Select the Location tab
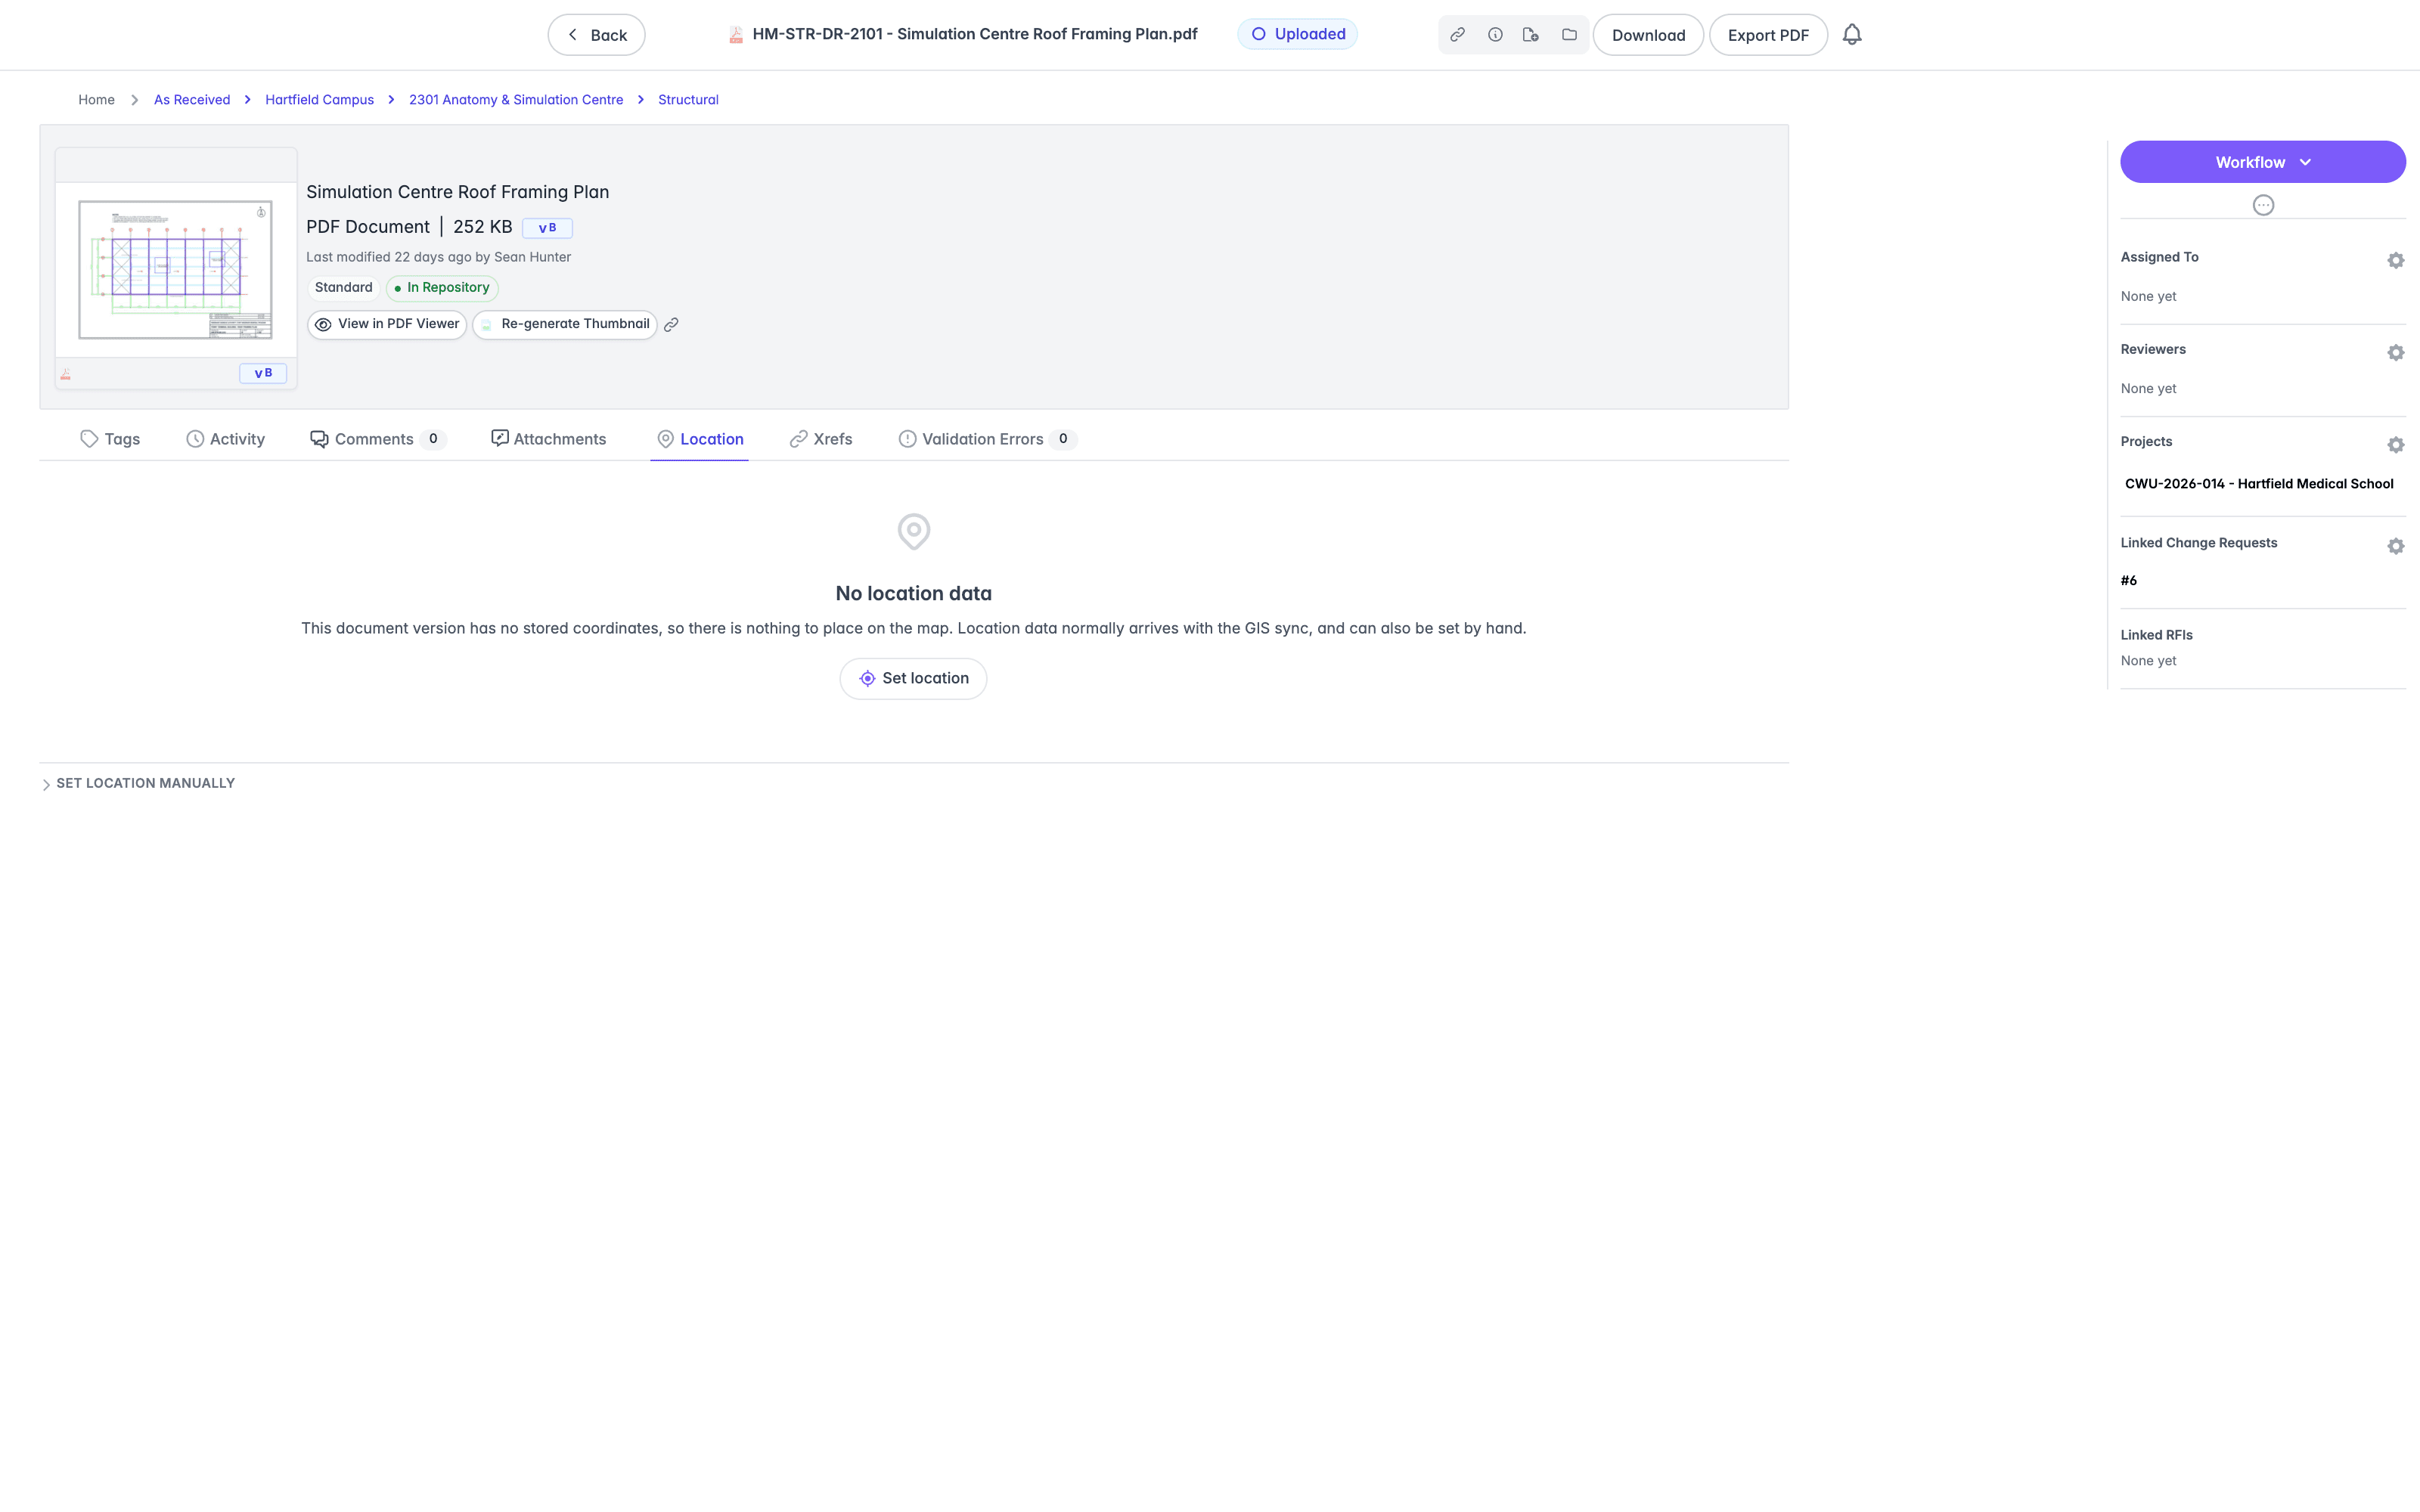The image size is (2420, 1512). pos(700,439)
